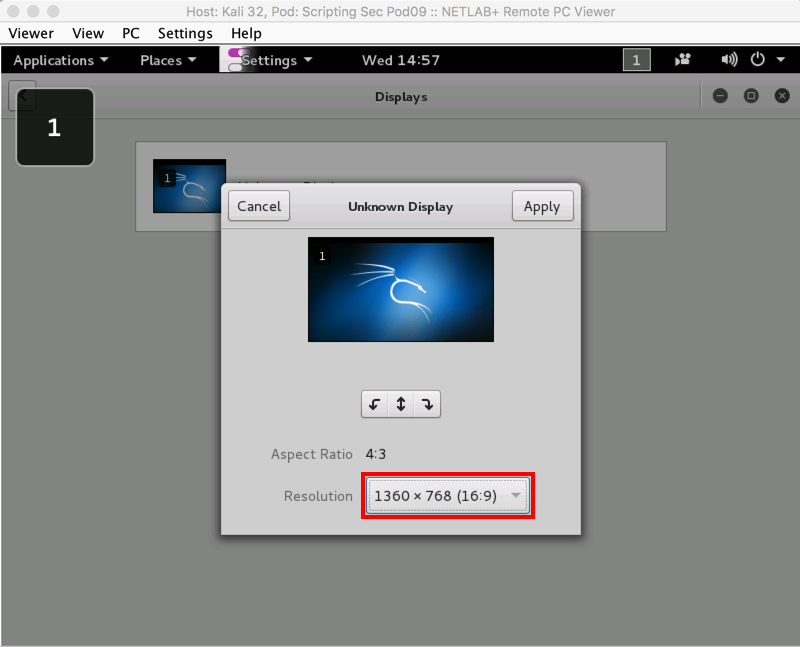Rotate display clockwise icon
Image resolution: width=800 pixels, height=647 pixels.
tap(428, 404)
